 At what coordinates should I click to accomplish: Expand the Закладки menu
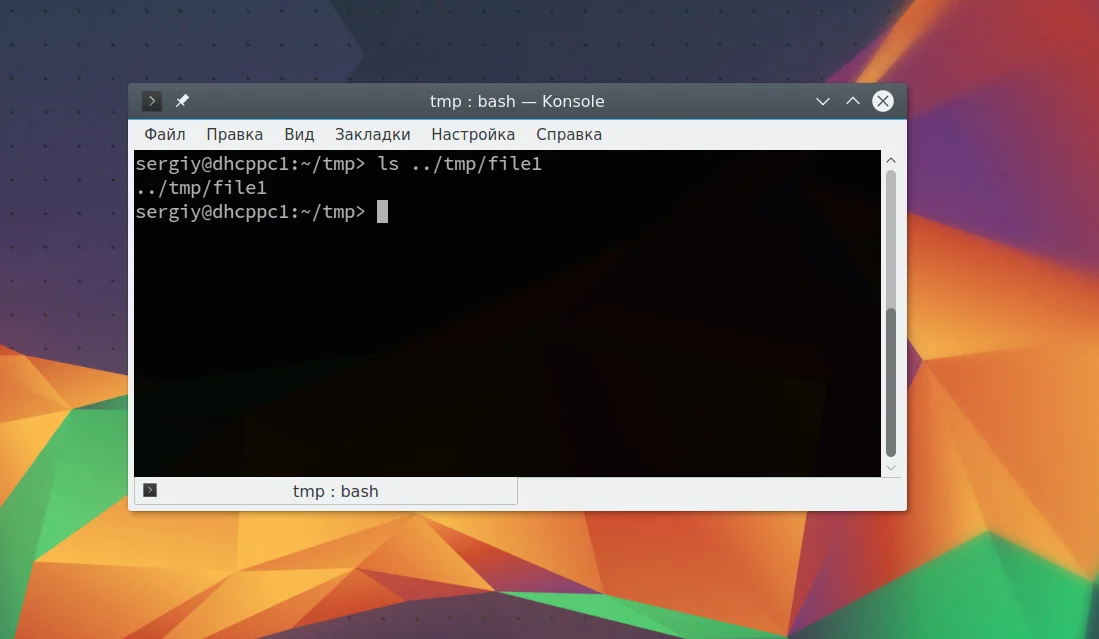372,135
